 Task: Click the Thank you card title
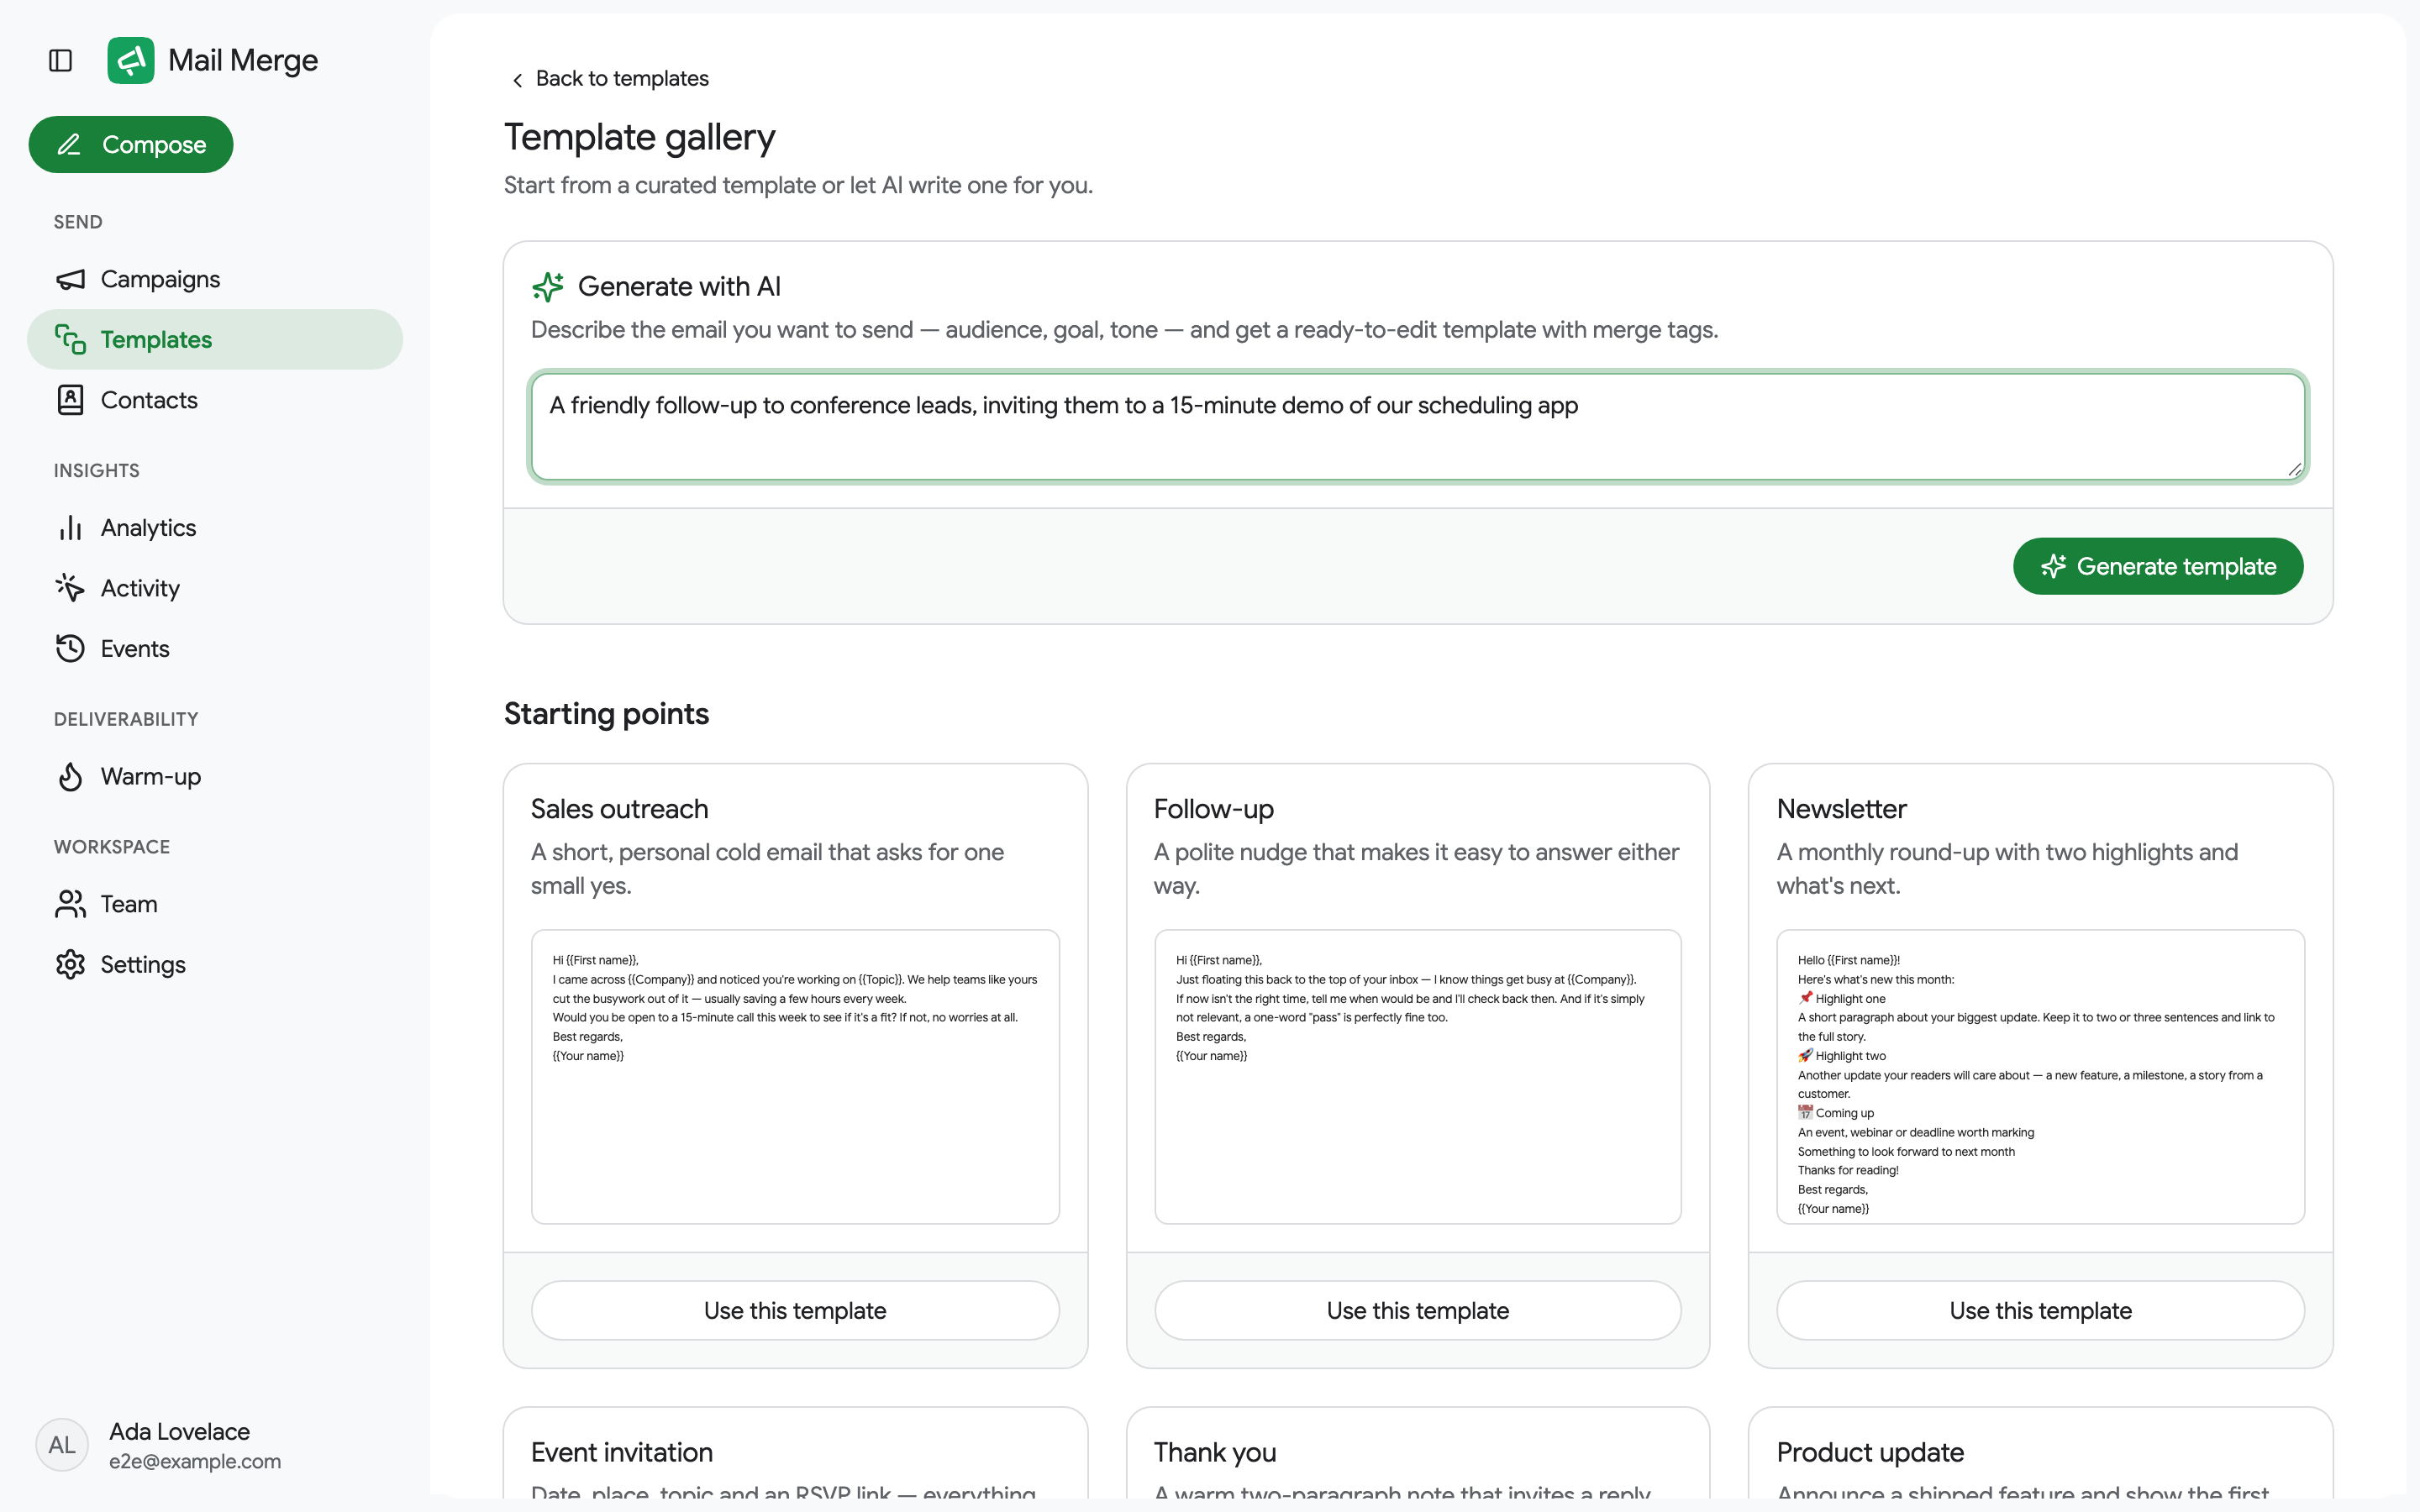tap(1215, 1452)
